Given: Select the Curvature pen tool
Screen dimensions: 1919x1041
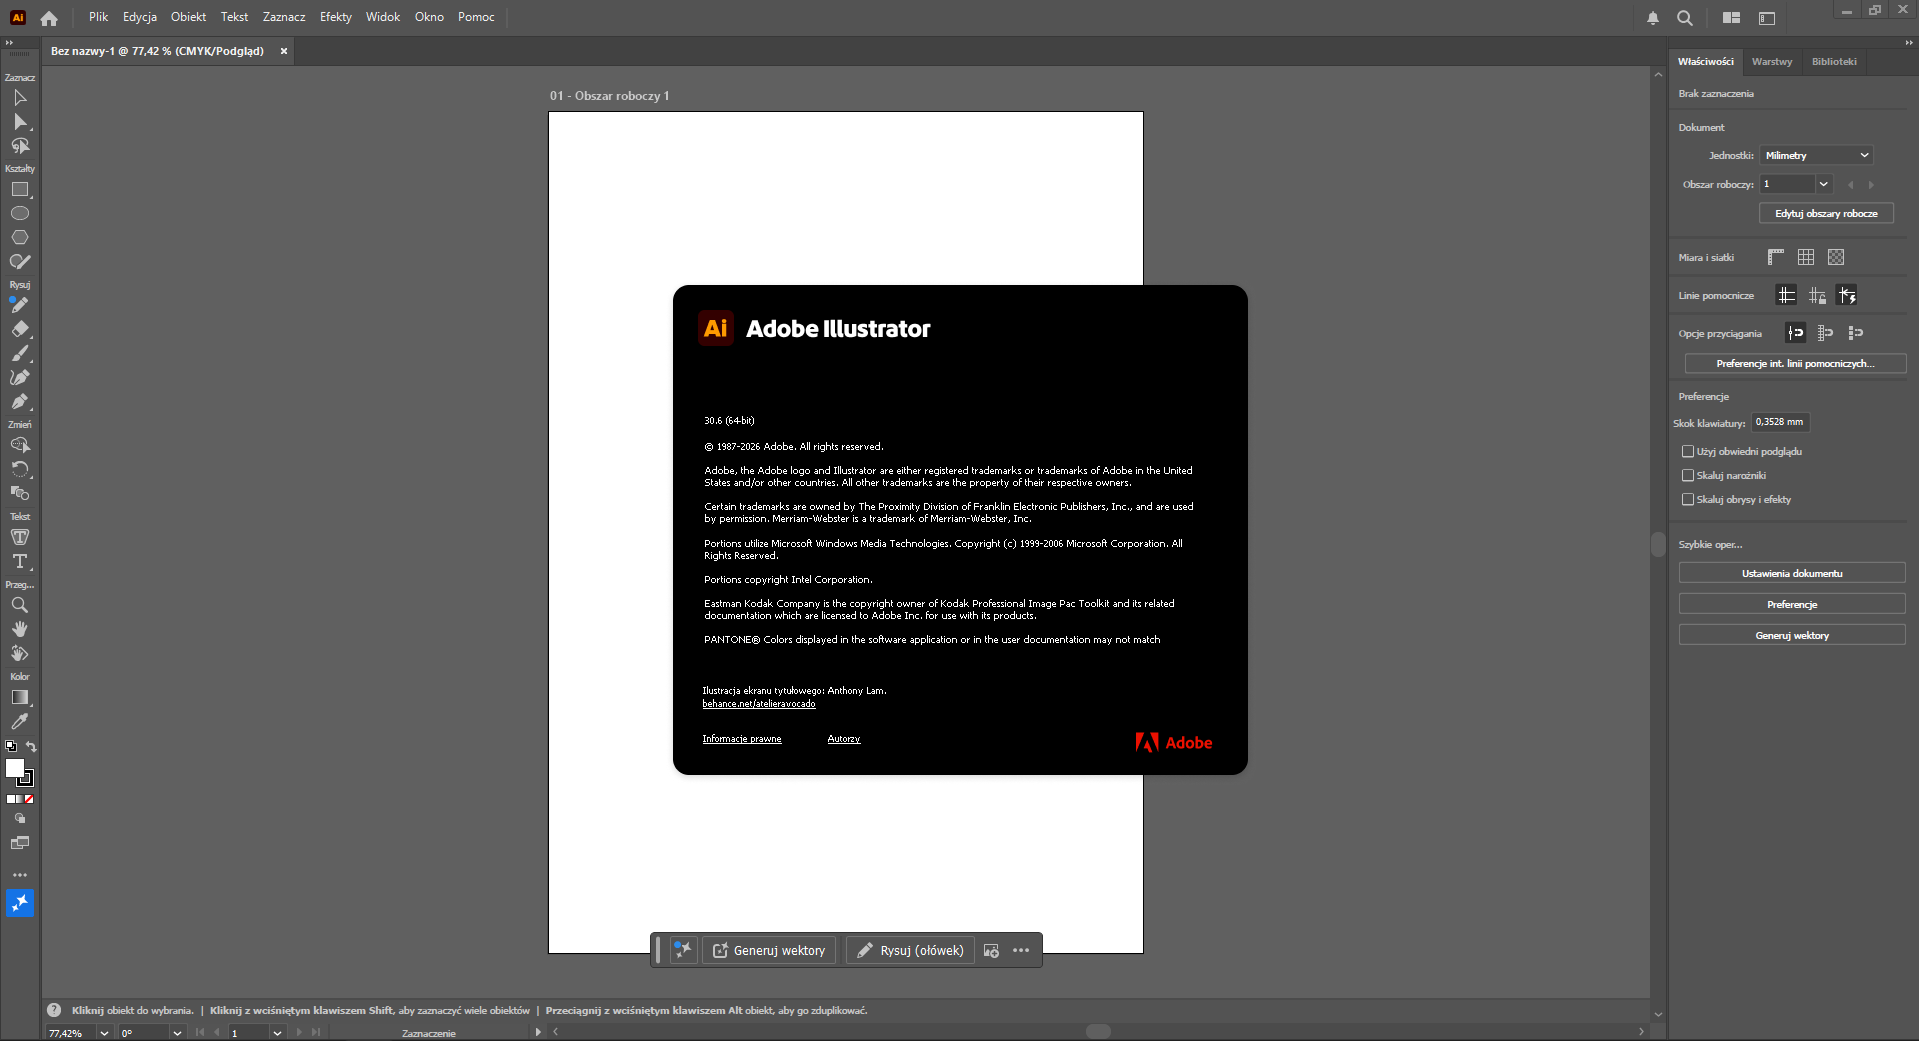Looking at the screenshot, I should pos(20,377).
